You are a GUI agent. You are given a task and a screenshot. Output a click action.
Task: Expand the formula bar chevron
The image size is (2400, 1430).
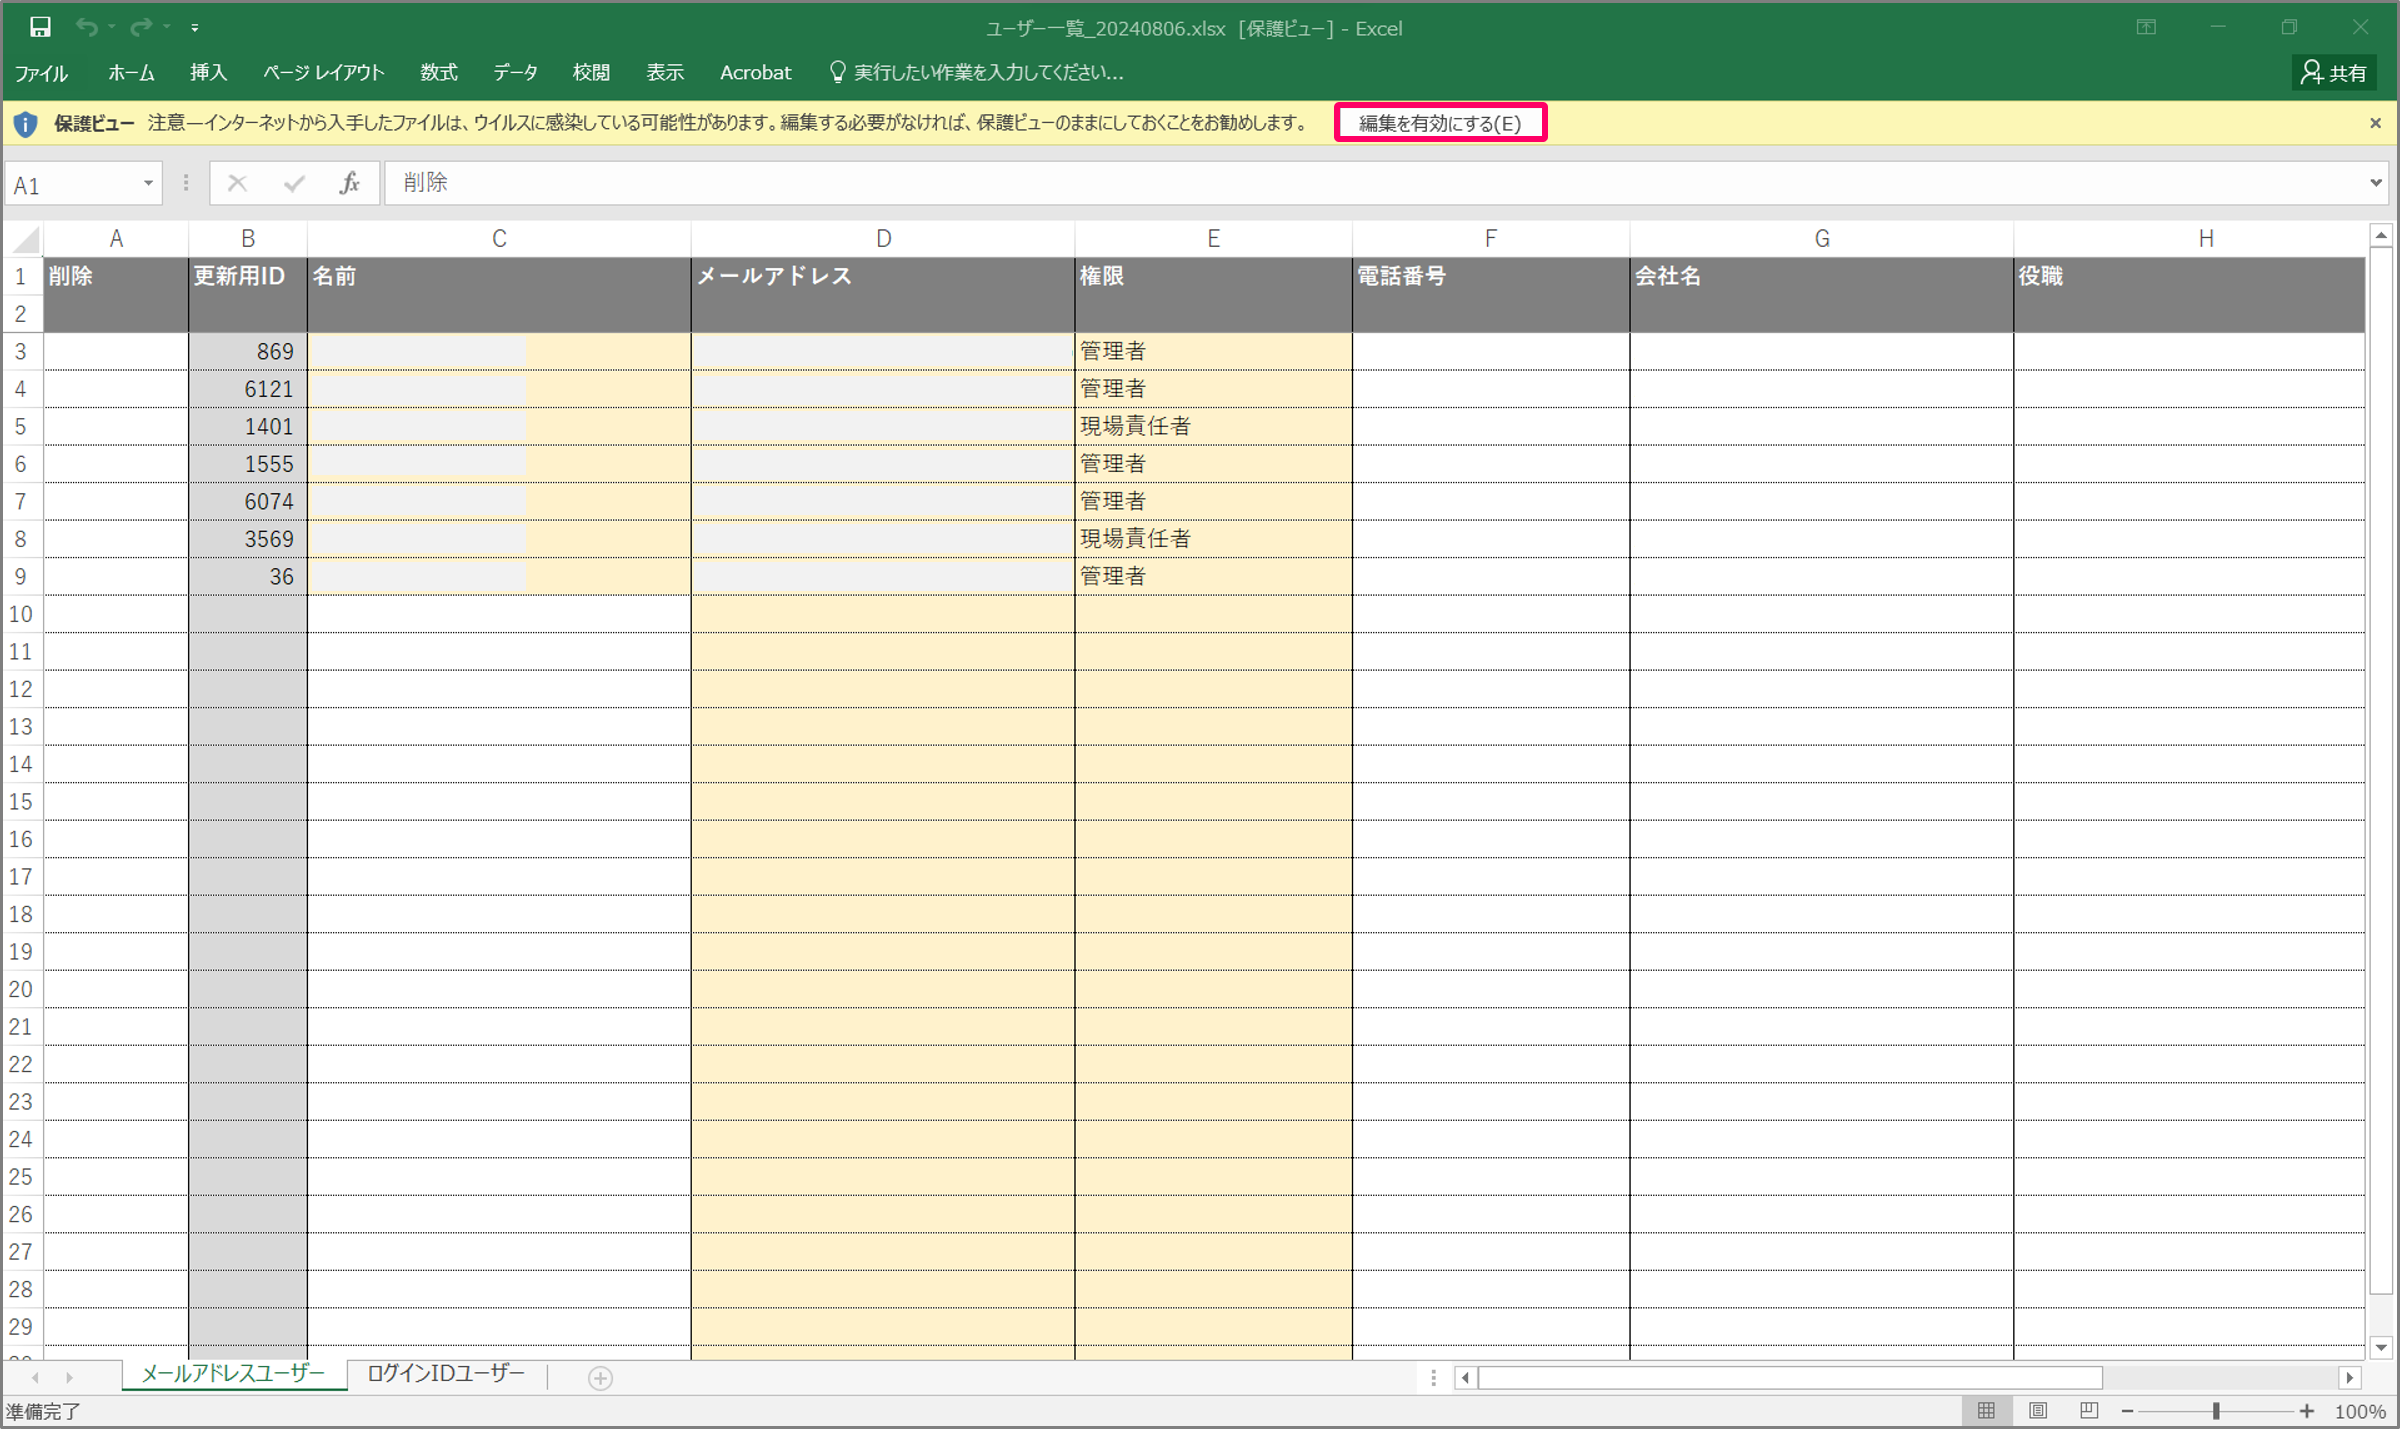pos(2376,183)
